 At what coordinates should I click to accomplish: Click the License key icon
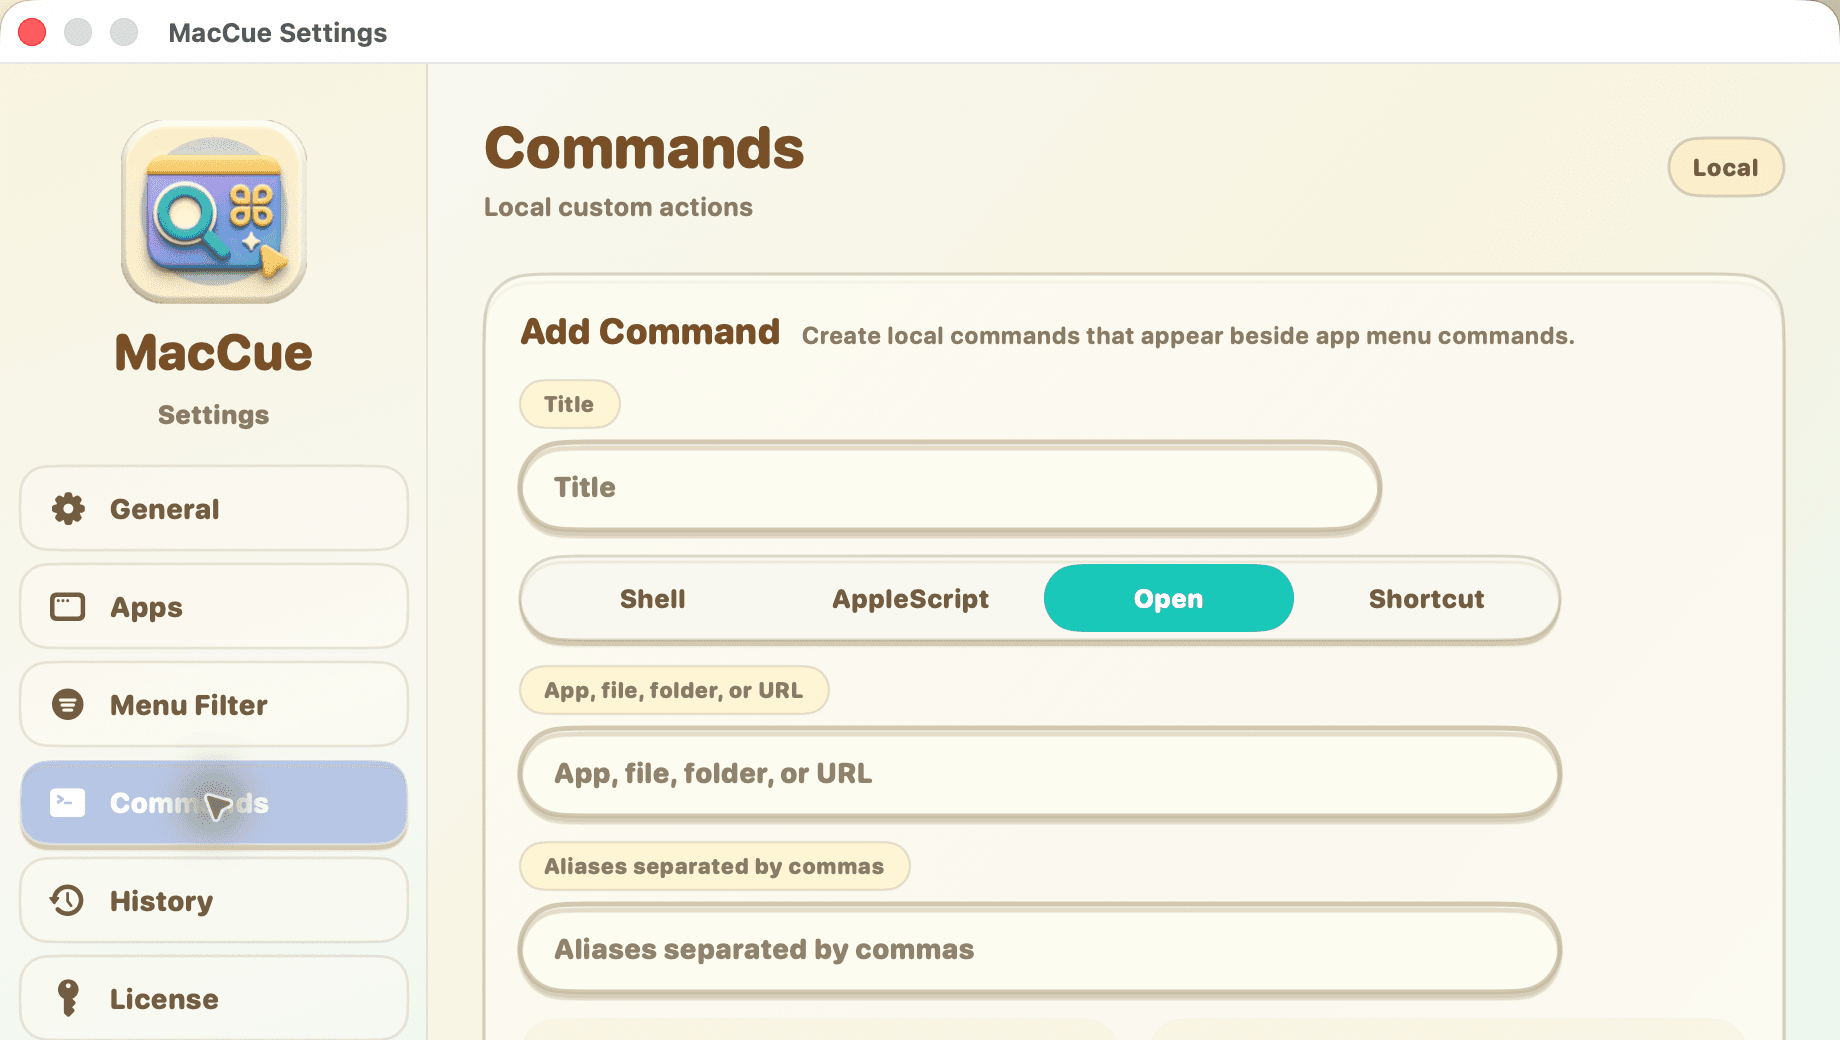coord(68,998)
